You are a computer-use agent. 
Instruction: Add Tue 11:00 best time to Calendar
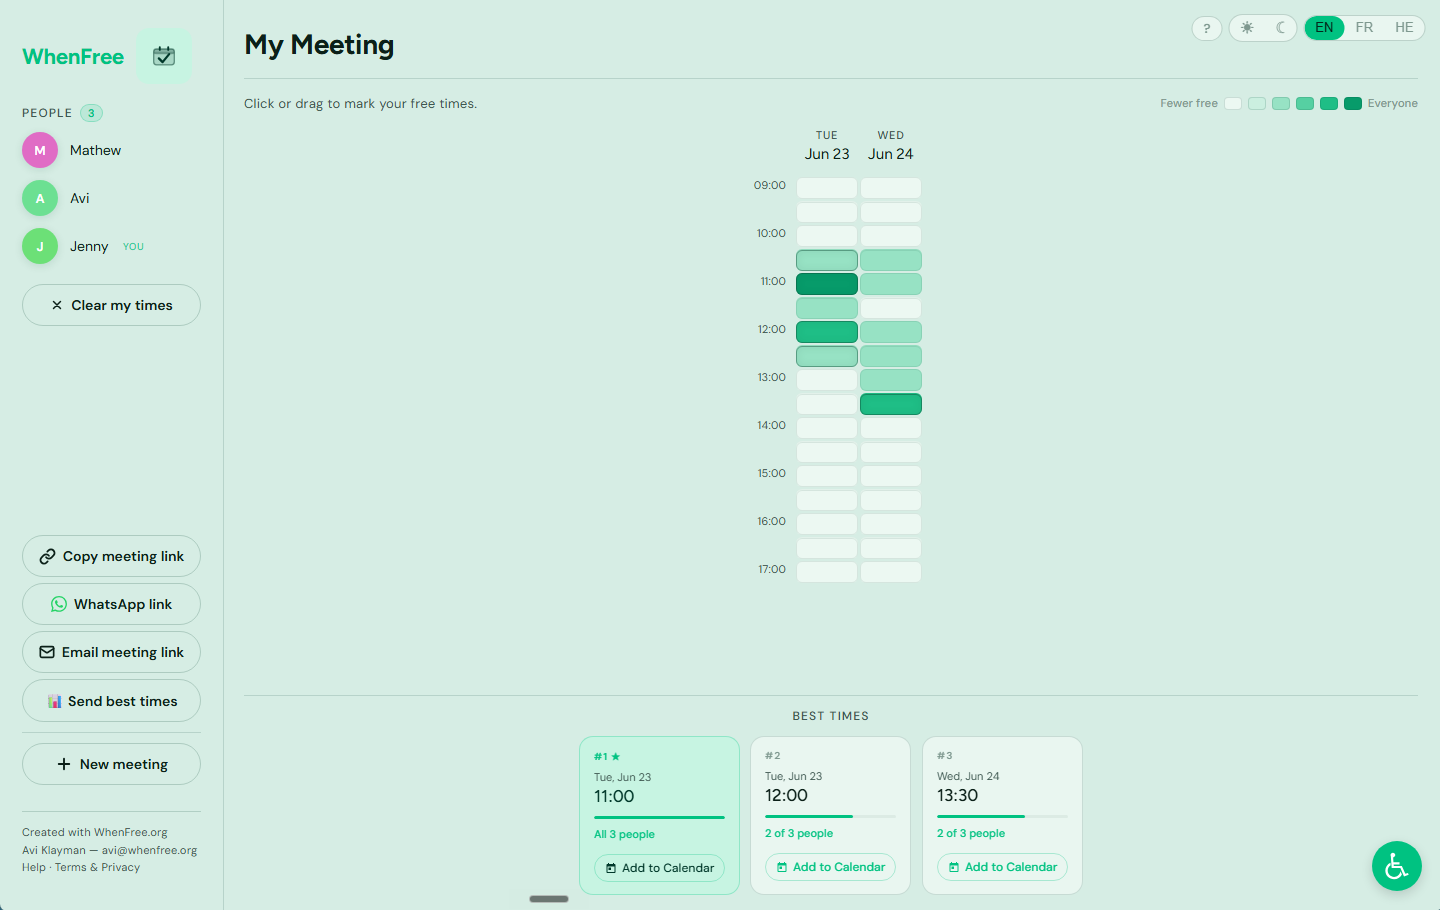click(x=659, y=868)
